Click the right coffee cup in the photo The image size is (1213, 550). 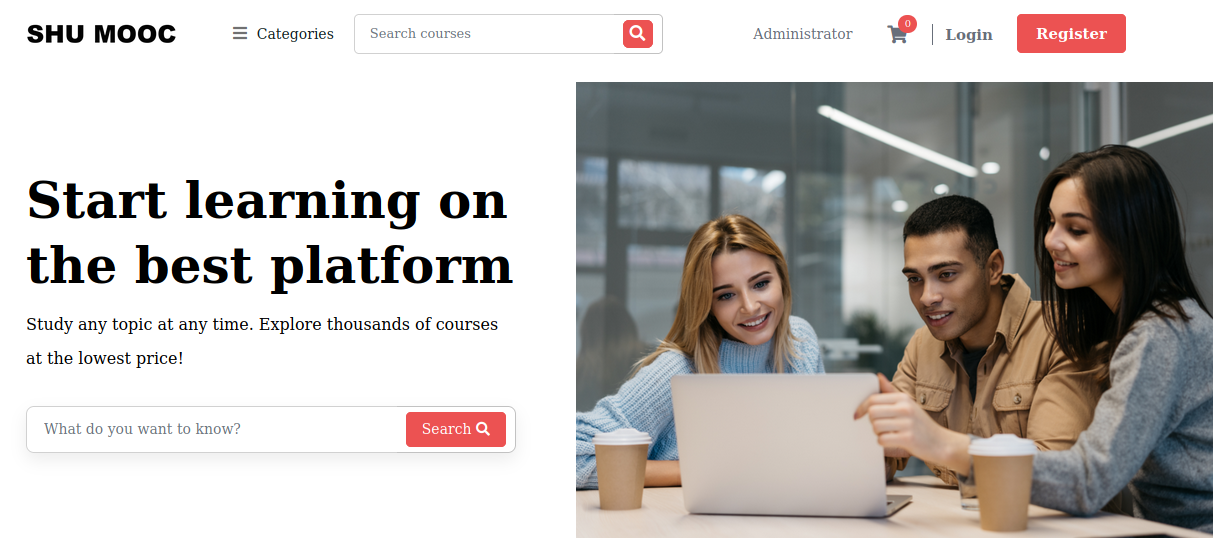[1002, 483]
